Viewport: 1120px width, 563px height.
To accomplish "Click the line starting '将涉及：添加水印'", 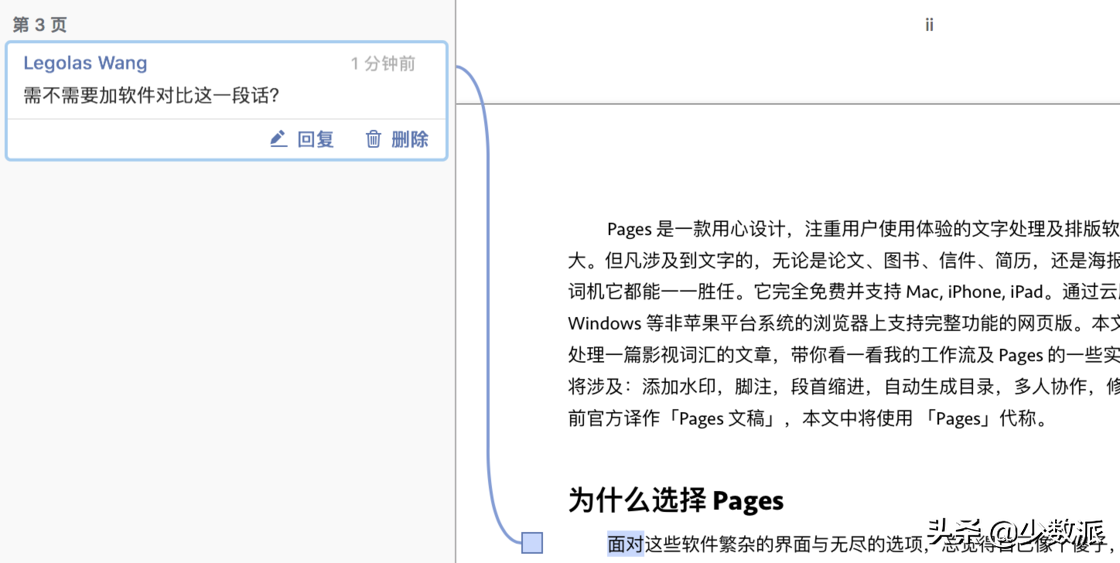I will pyautogui.click(x=844, y=387).
